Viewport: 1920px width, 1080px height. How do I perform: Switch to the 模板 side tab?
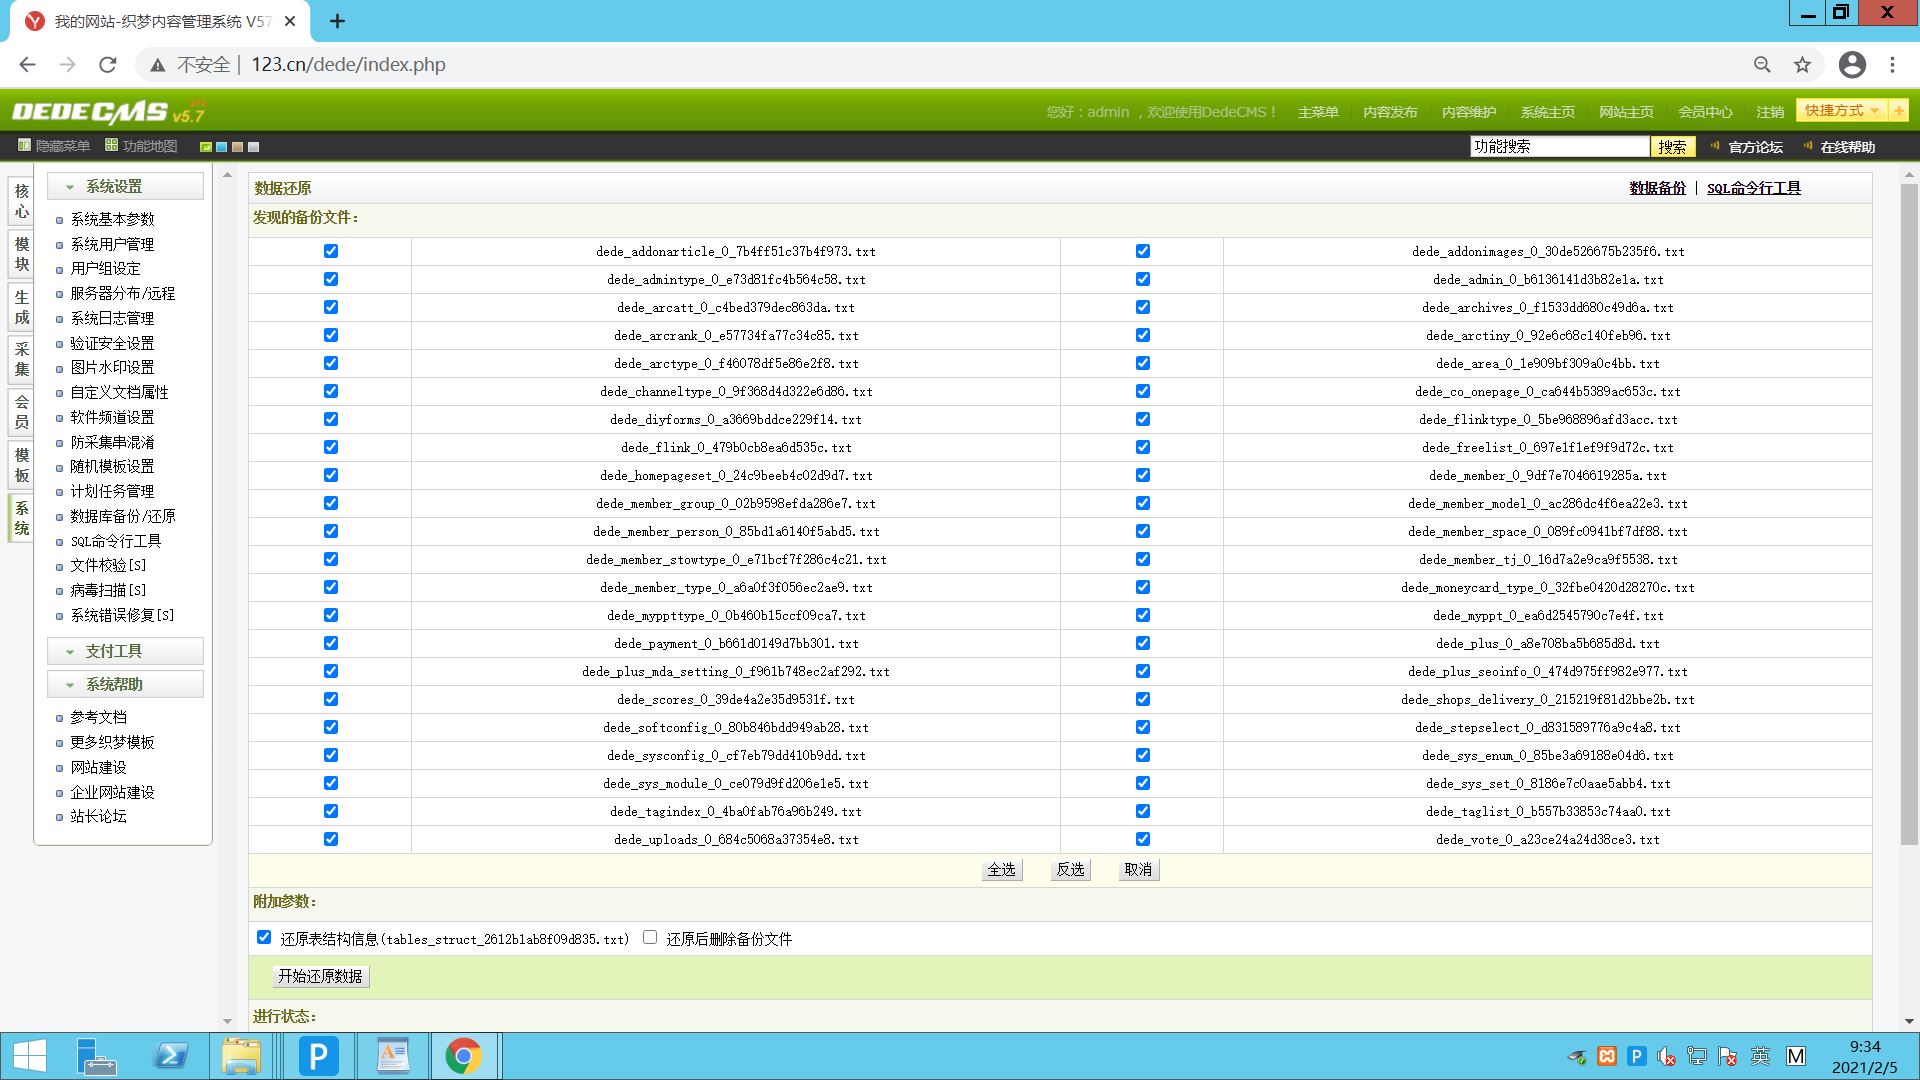(x=22, y=465)
